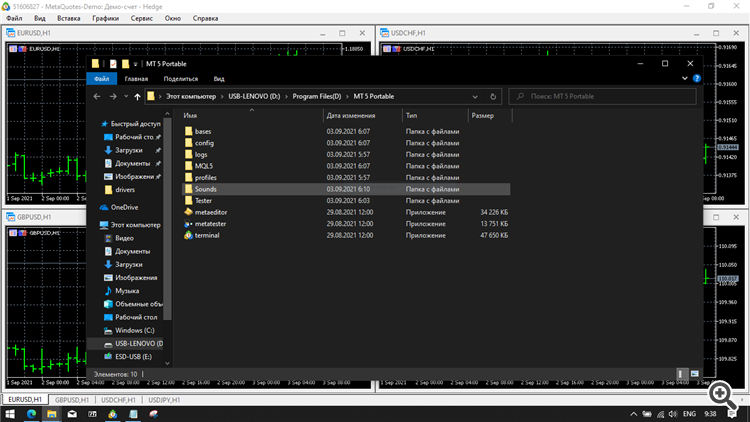Open recent locations dropdown arrow
The image size is (750, 422).
[x=126, y=96]
